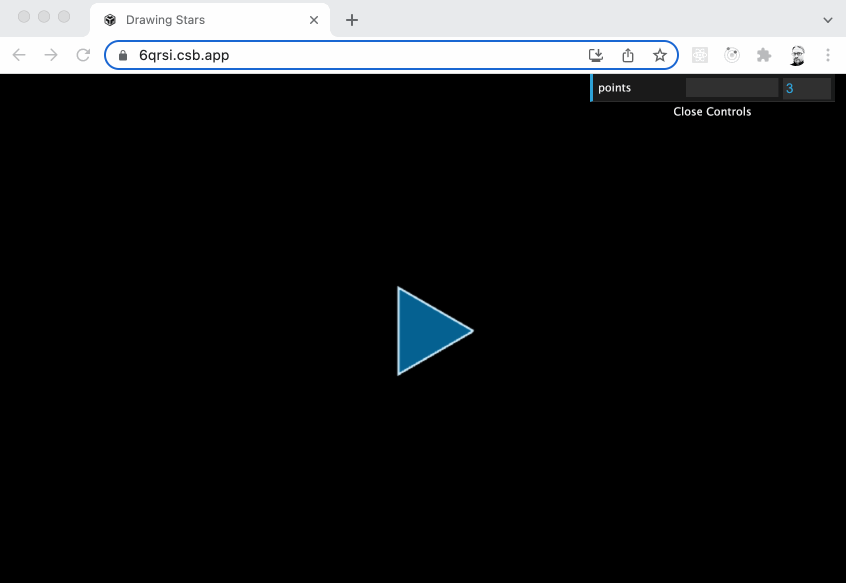Open the user profile avatar
This screenshot has width=846, height=583.
[x=797, y=55]
